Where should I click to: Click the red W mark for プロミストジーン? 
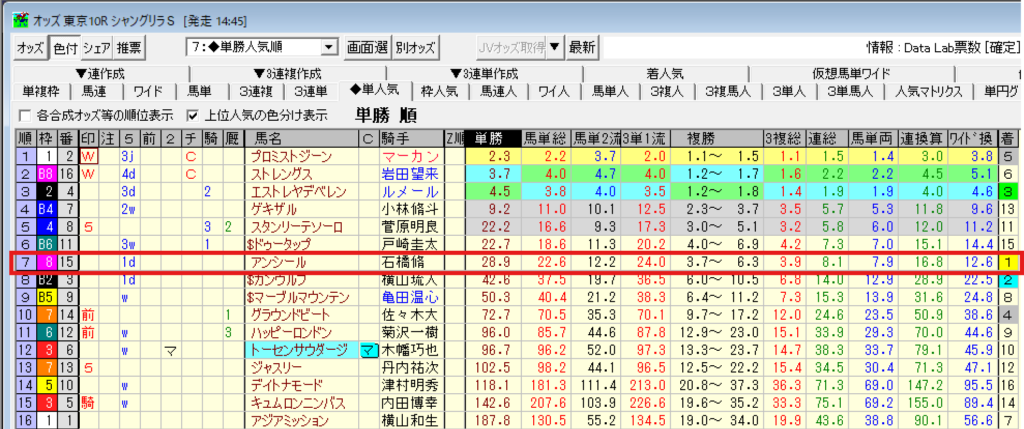pyautogui.click(x=88, y=157)
